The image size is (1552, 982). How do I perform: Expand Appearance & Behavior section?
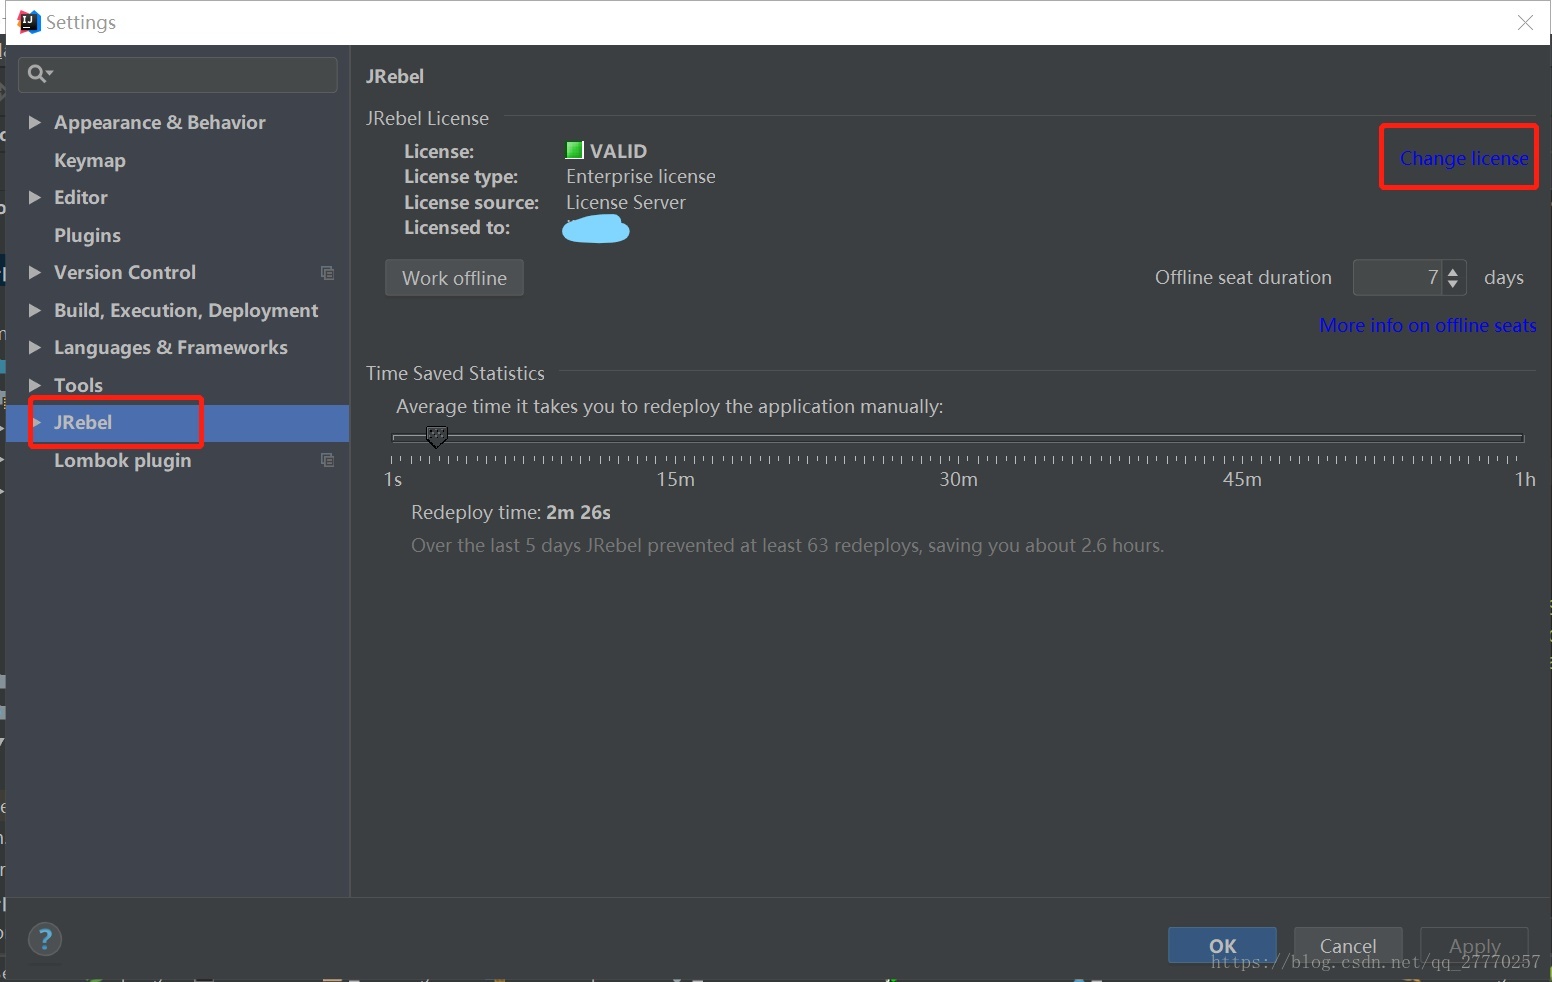coord(34,122)
